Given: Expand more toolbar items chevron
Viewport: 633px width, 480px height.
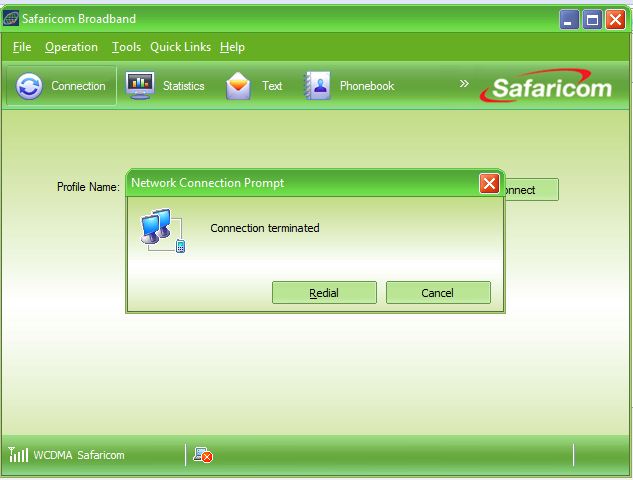Looking at the screenshot, I should [464, 84].
